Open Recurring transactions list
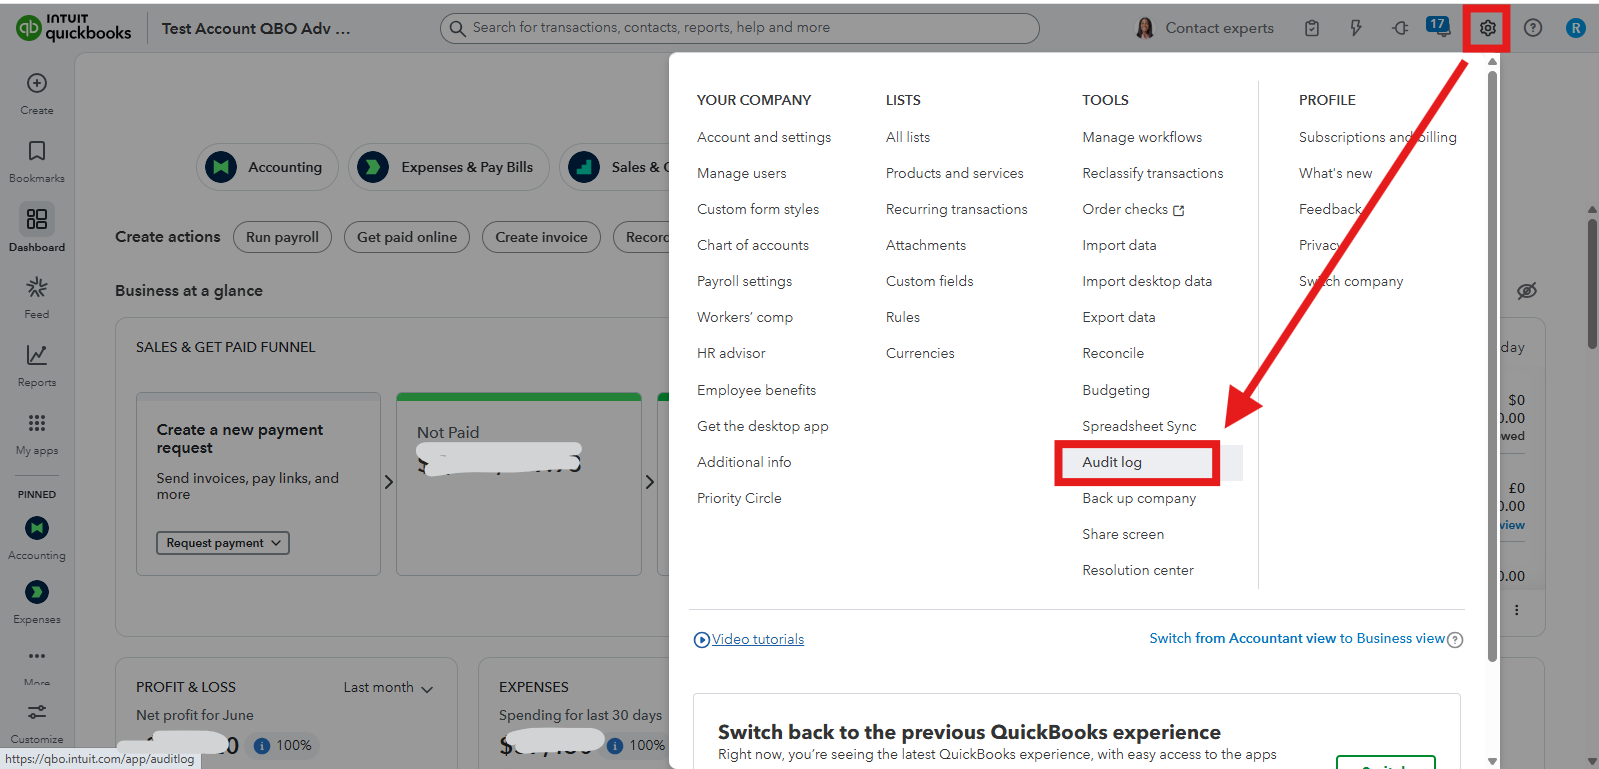 tap(957, 209)
